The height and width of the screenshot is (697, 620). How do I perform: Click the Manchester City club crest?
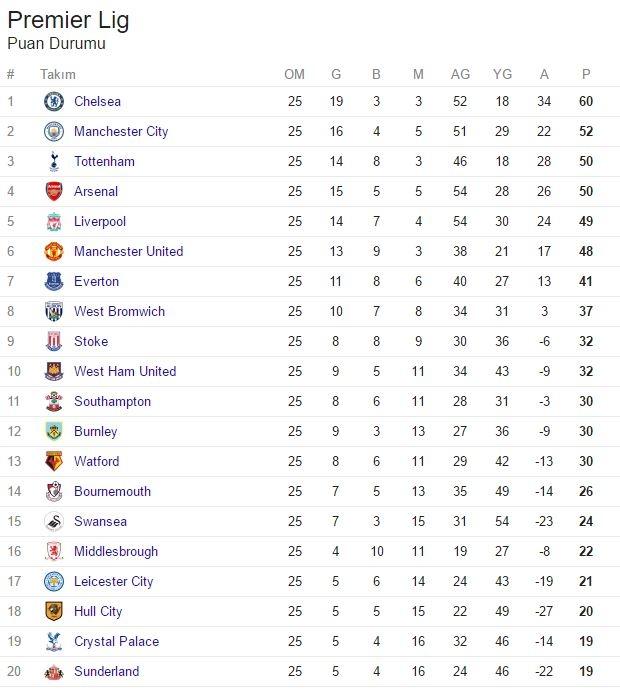(54, 132)
